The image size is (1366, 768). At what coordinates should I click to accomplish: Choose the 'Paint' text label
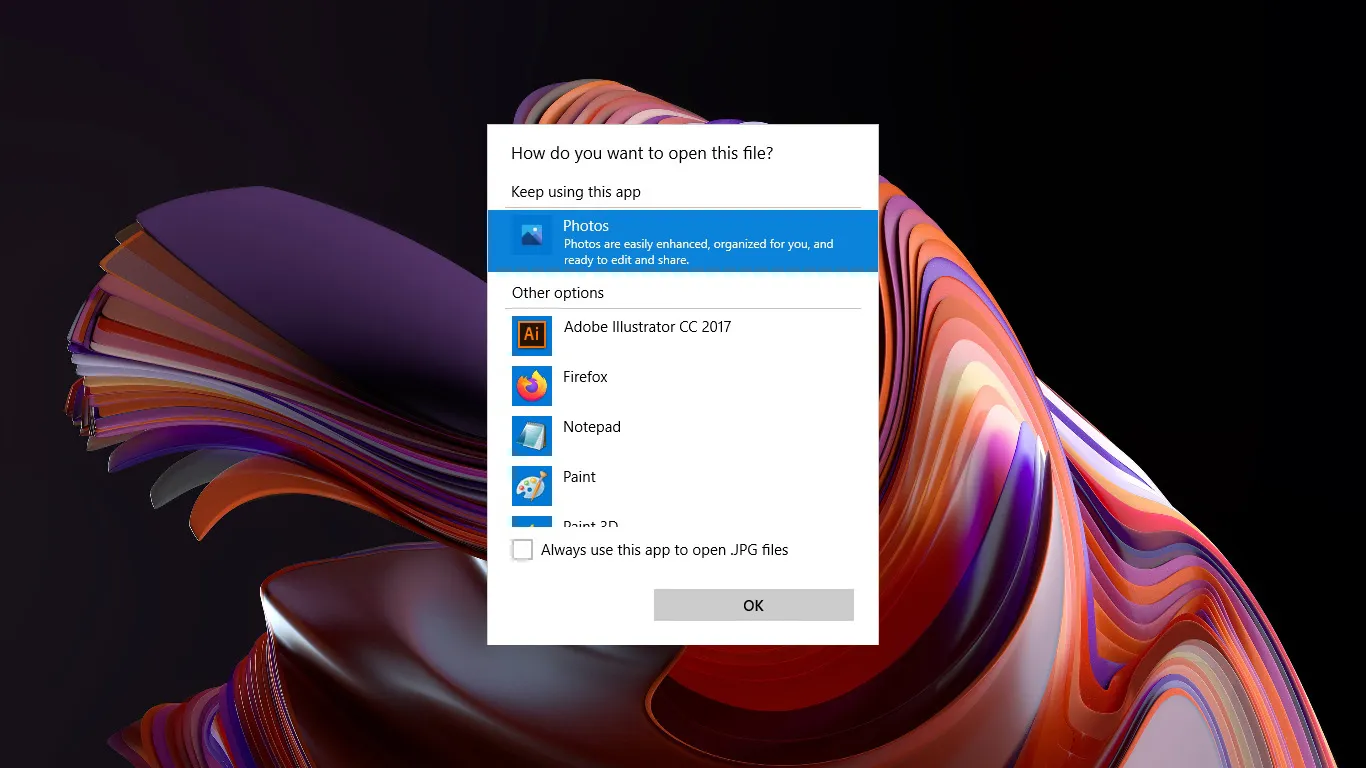click(579, 477)
